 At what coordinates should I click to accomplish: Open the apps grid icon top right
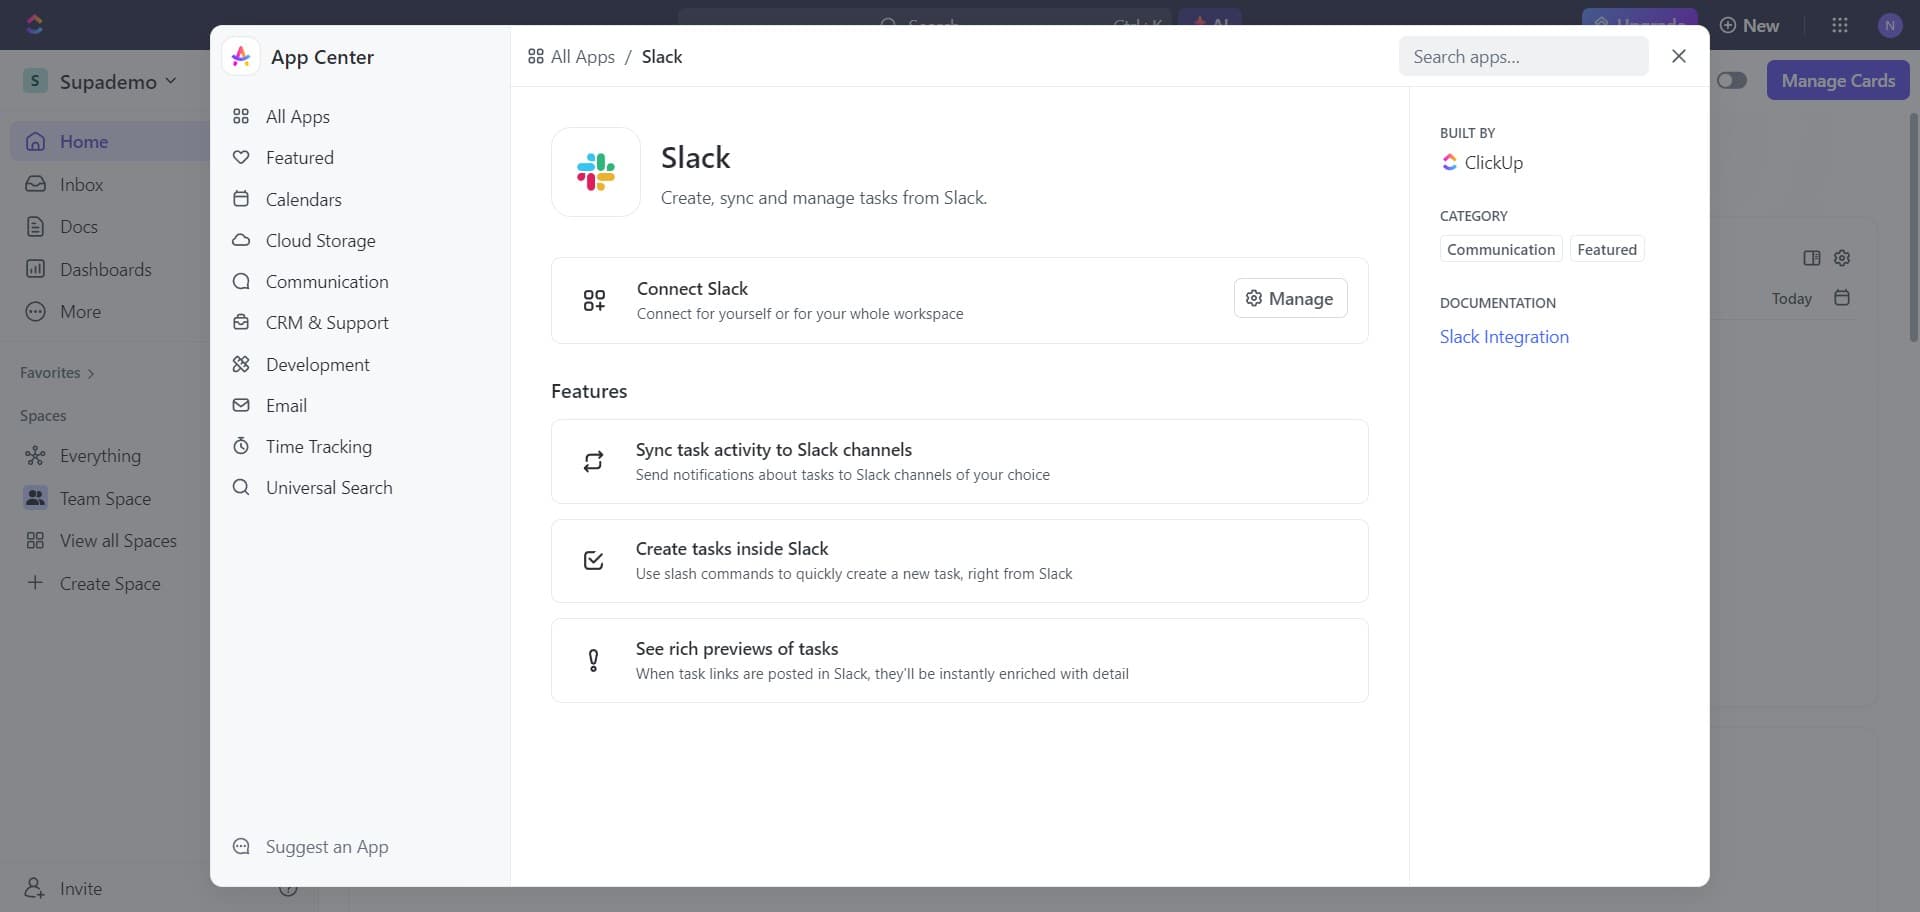coord(1841,24)
